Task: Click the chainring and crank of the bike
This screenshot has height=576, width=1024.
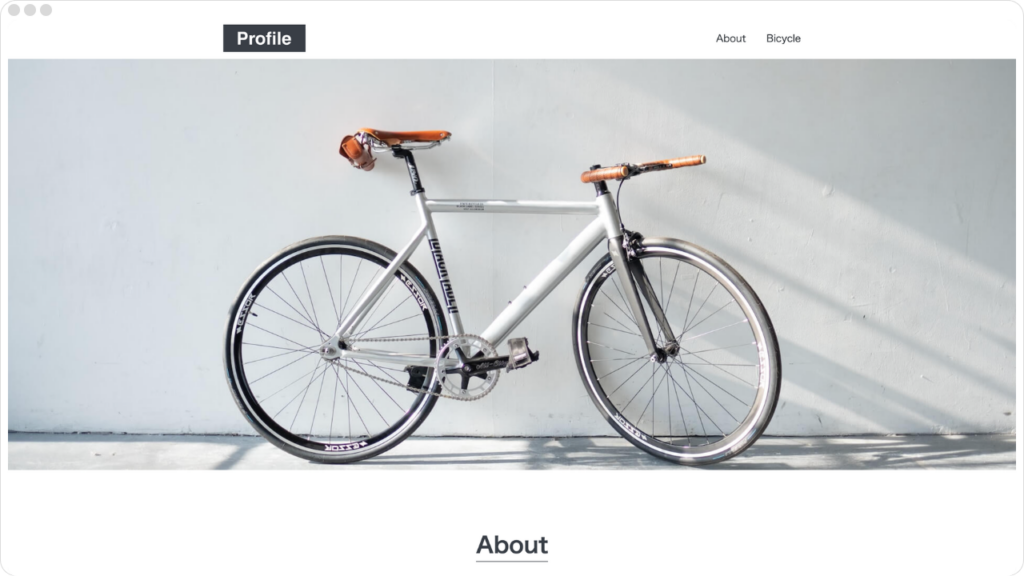Action: click(x=466, y=366)
